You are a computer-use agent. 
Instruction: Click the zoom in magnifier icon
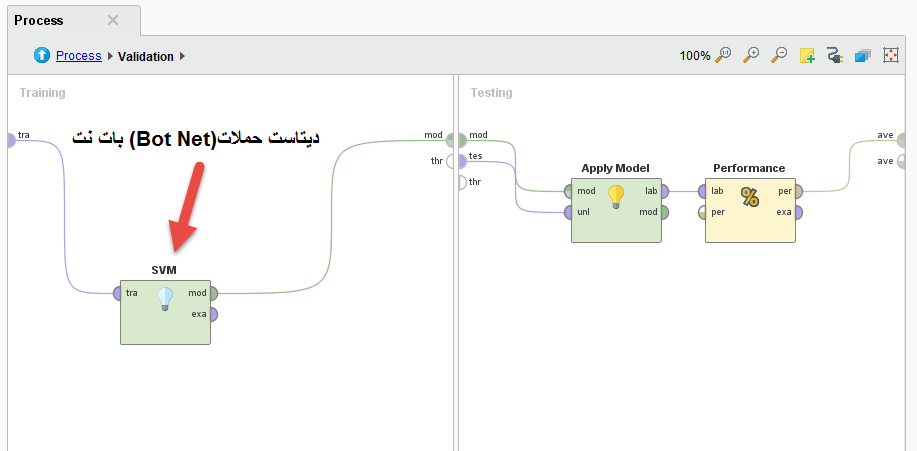click(x=752, y=56)
